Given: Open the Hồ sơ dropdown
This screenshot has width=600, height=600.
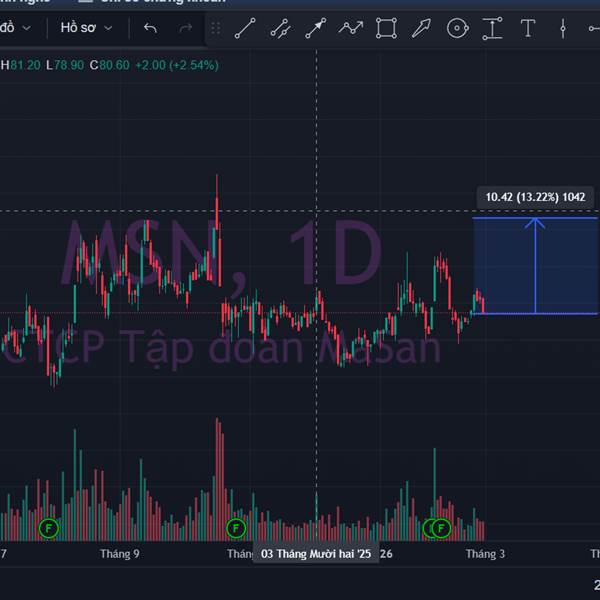Looking at the screenshot, I should 86,28.
